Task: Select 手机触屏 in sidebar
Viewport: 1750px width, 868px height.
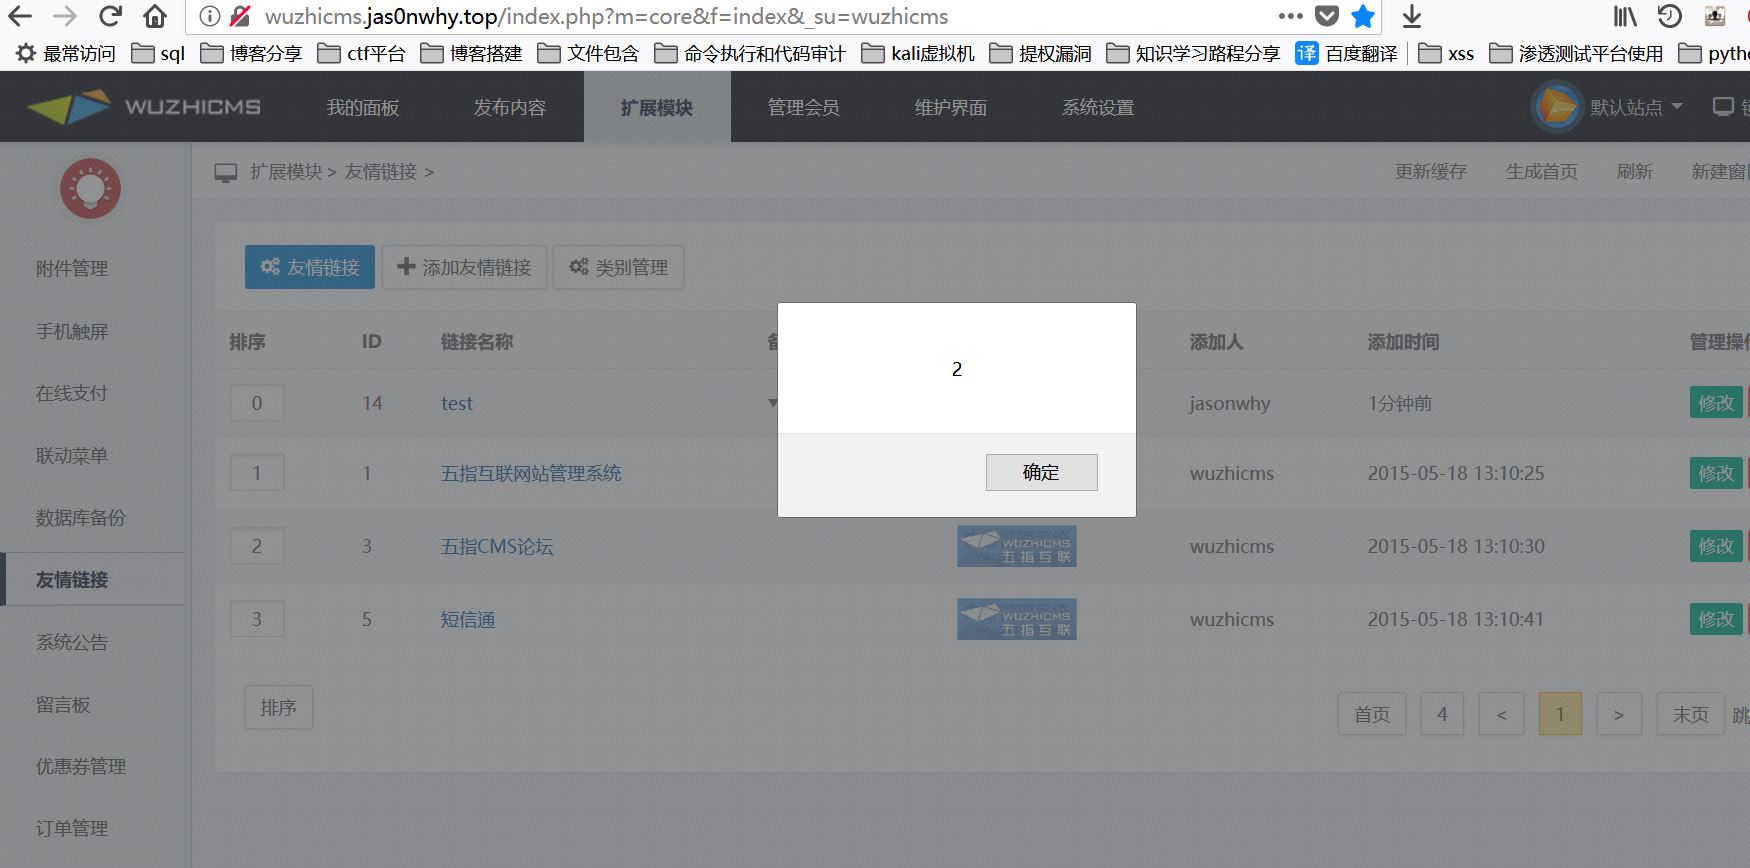Action: (72, 331)
